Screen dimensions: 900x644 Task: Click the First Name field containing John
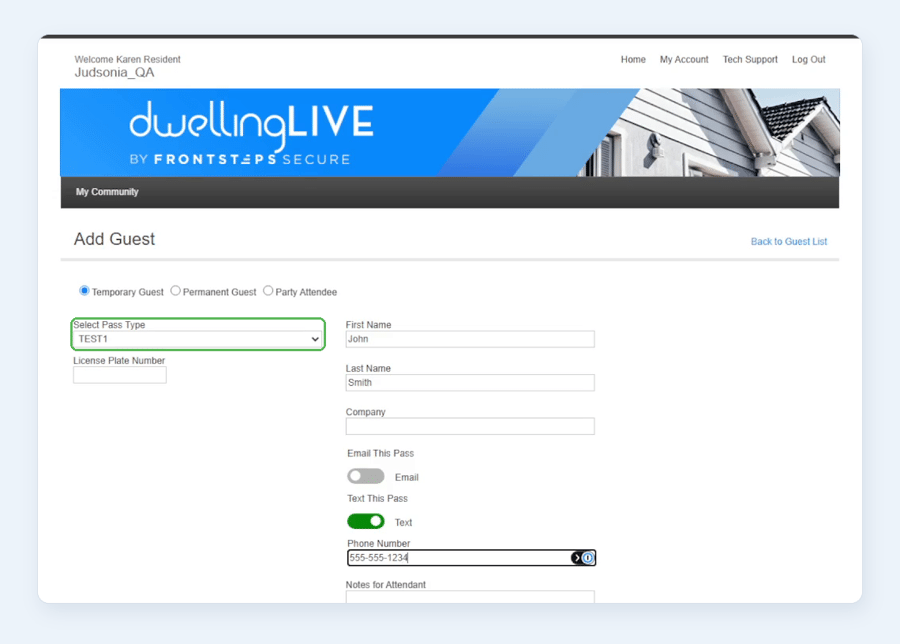coord(470,339)
